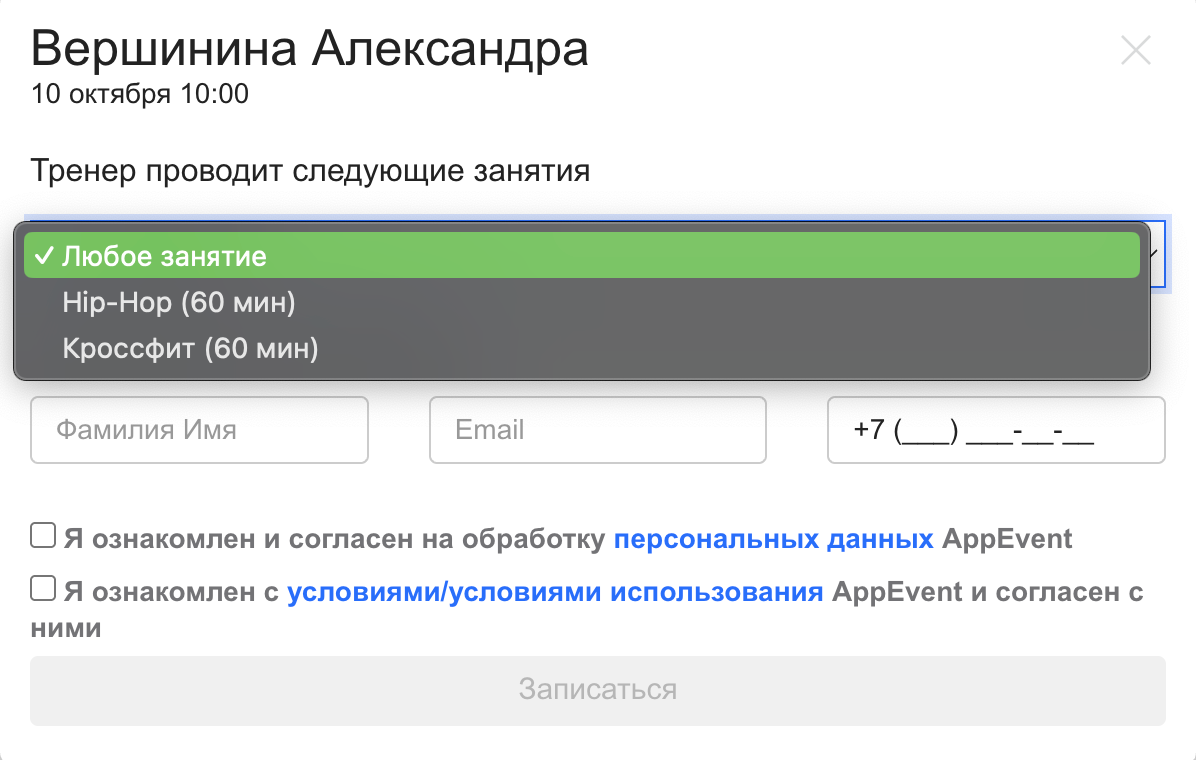Viewport: 1196px width, 760px height.
Task: Click the Вершинина Александра trainer heading
Action: coord(310,49)
